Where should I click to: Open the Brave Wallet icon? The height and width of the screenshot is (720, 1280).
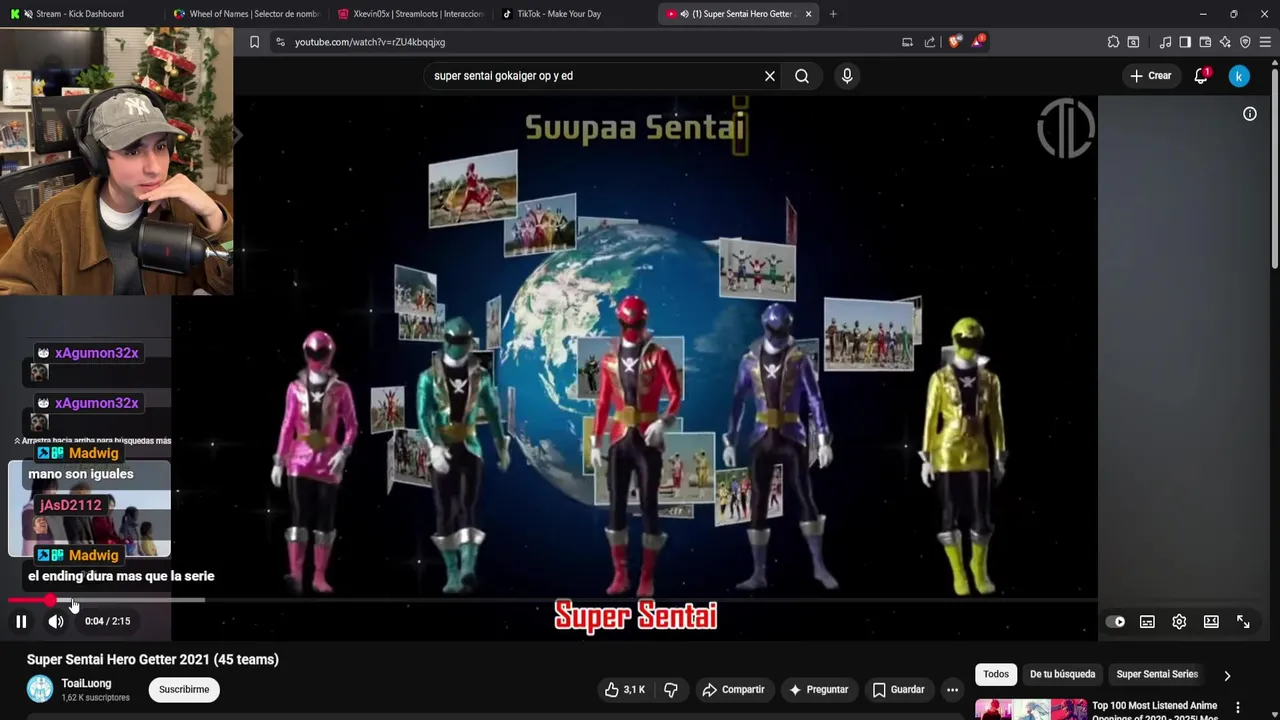(x=1205, y=42)
